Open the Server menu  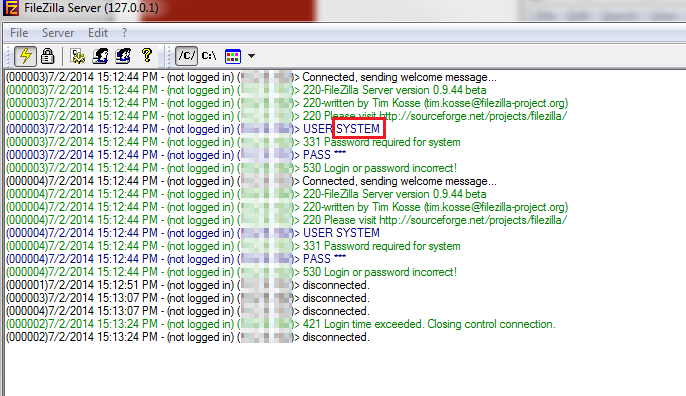click(58, 33)
